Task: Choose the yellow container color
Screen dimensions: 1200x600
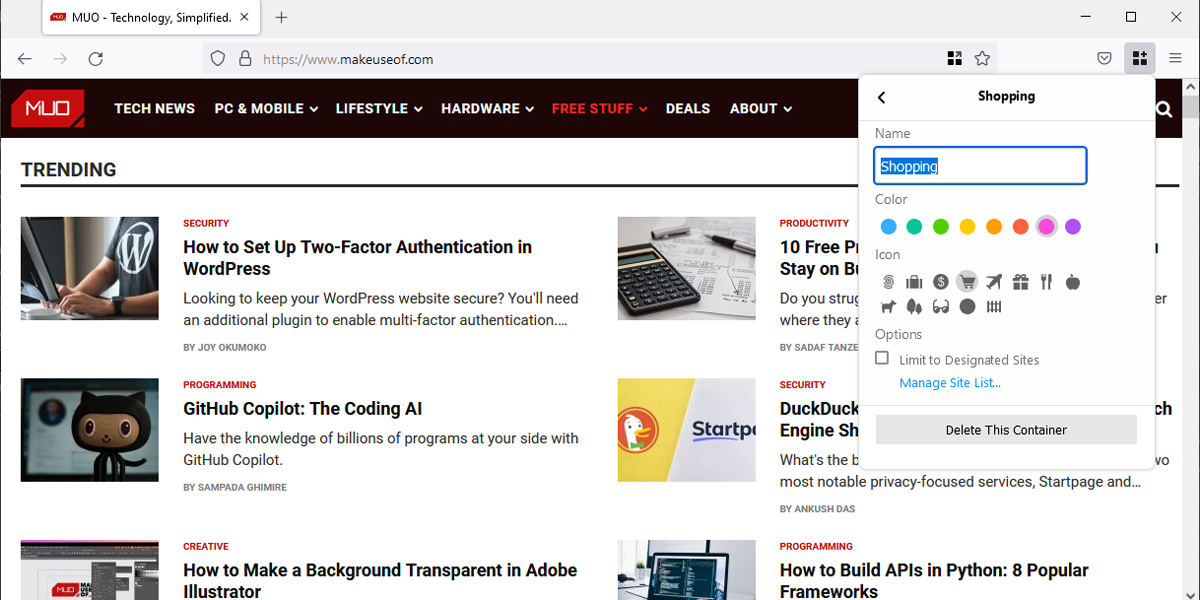Action: pyautogui.click(x=967, y=226)
